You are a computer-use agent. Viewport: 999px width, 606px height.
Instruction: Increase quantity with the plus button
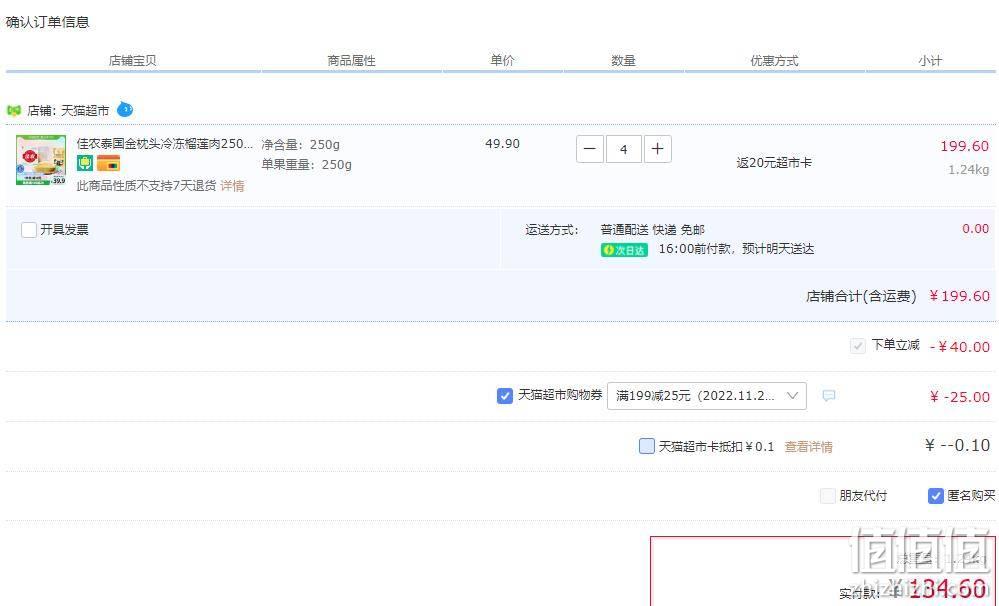tap(658, 149)
